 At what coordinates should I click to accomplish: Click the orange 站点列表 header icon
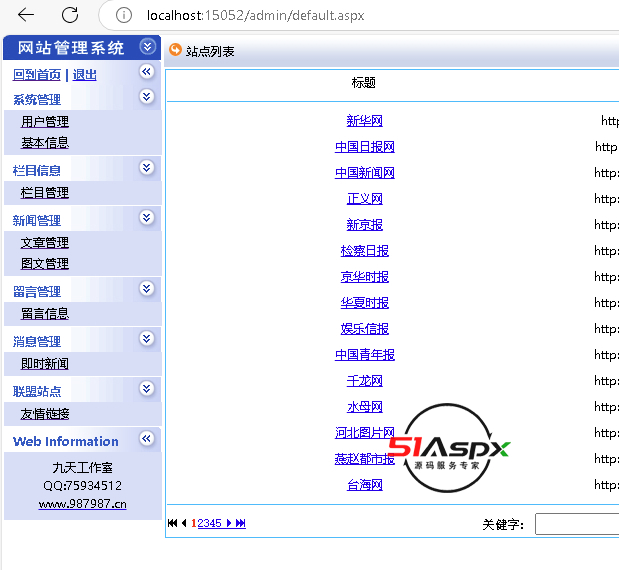(x=176, y=50)
